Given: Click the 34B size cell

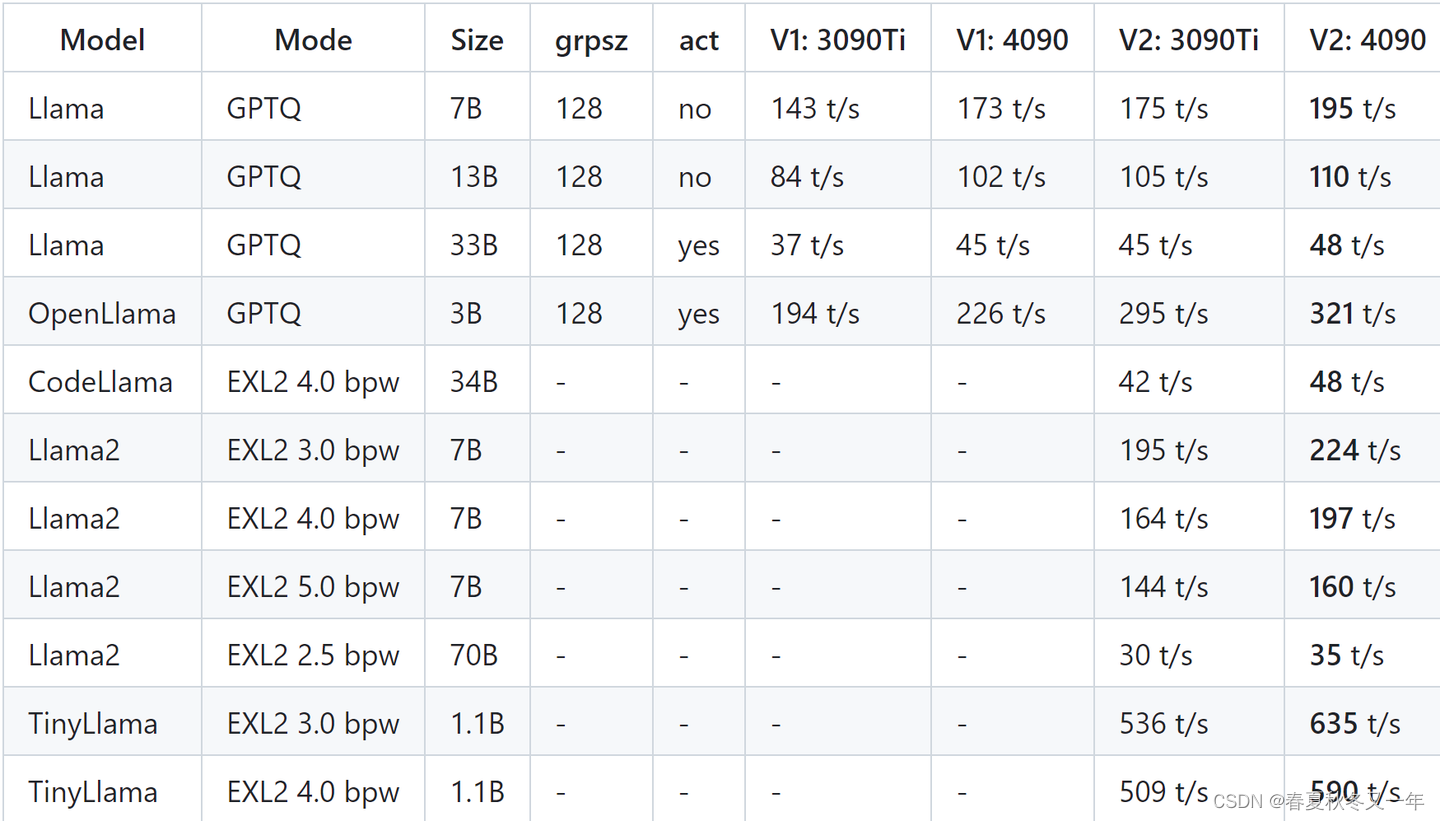Looking at the screenshot, I should point(477,381).
